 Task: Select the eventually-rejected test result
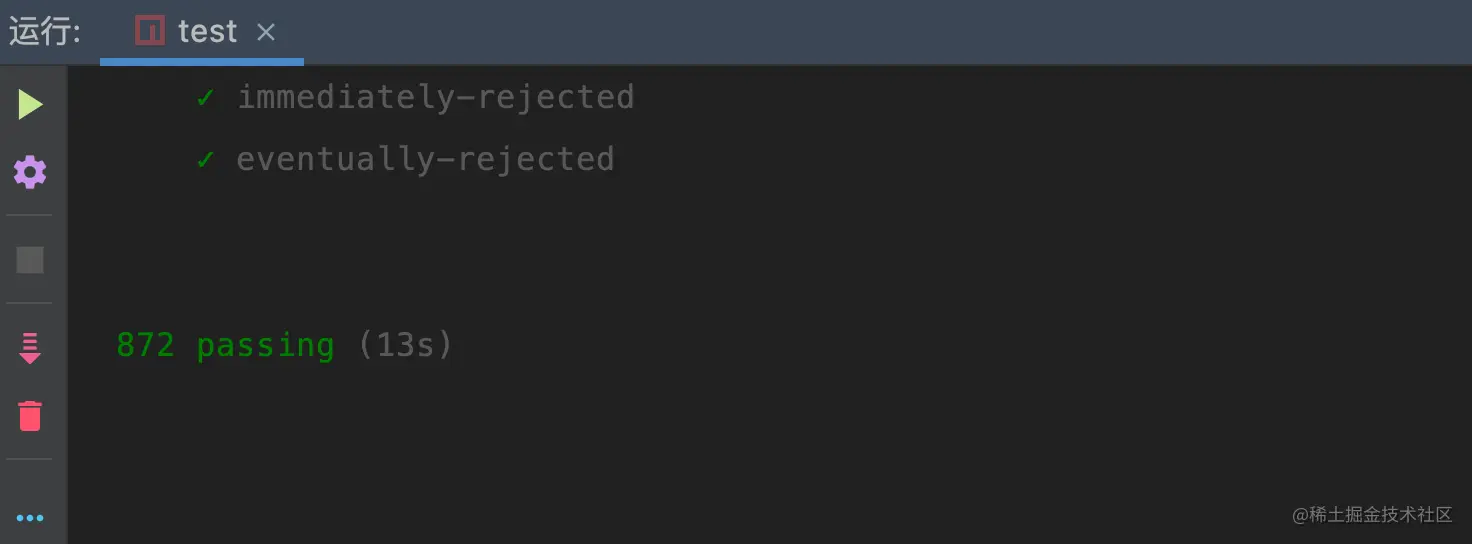425,159
